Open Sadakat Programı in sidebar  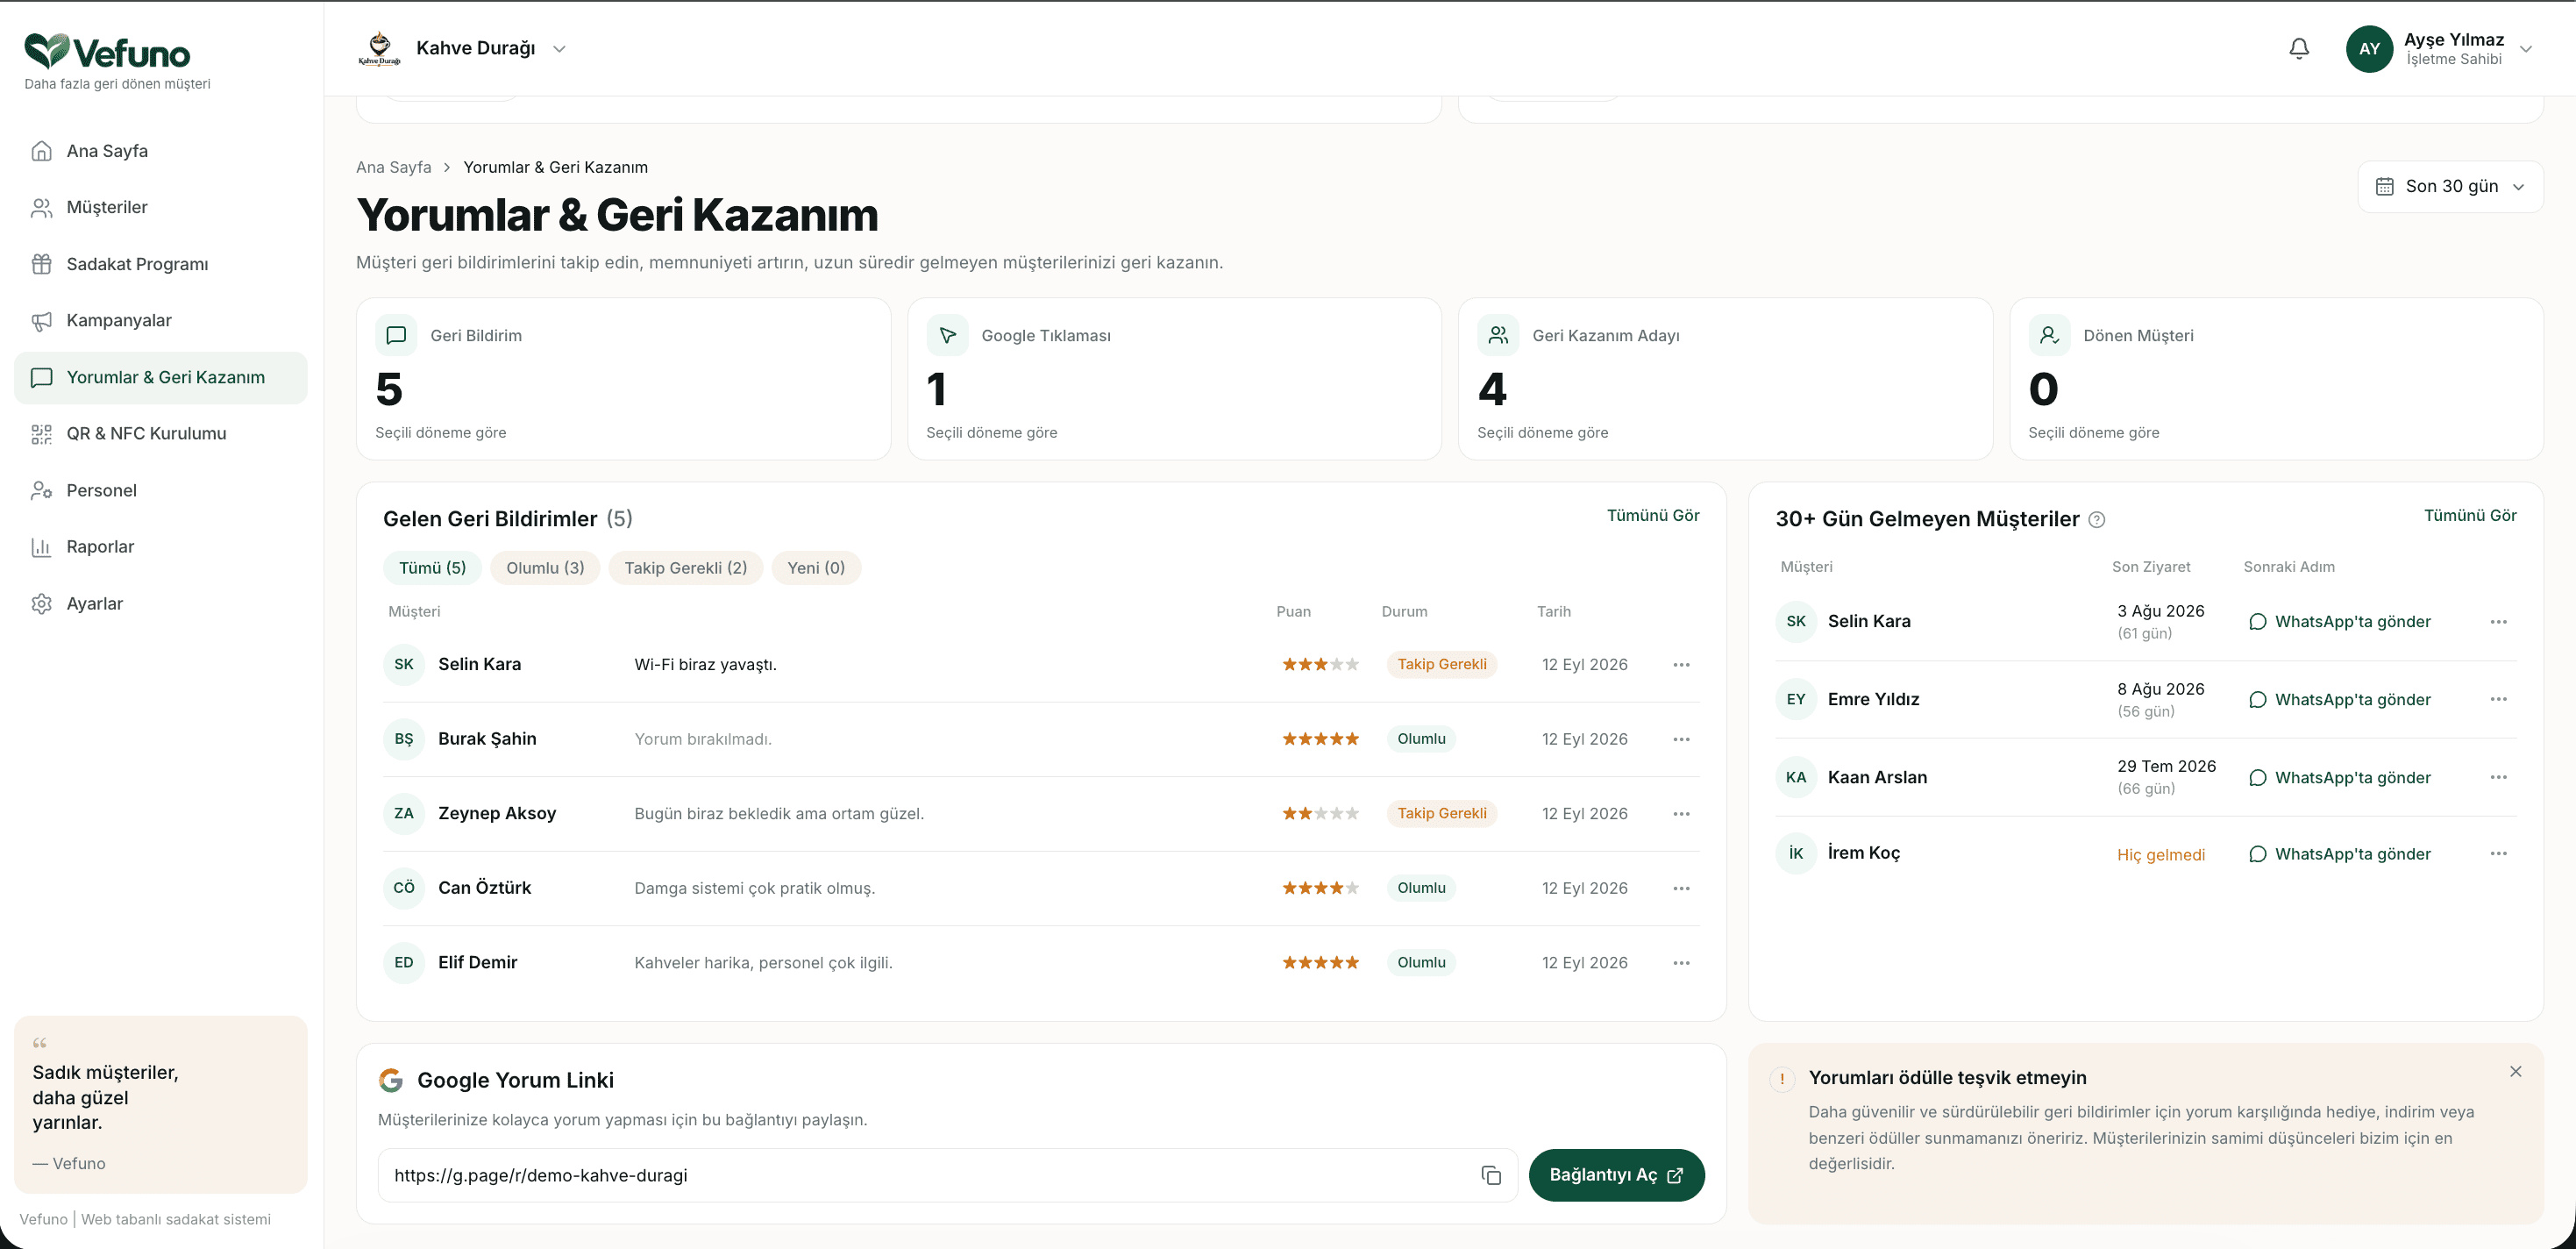pos(160,264)
